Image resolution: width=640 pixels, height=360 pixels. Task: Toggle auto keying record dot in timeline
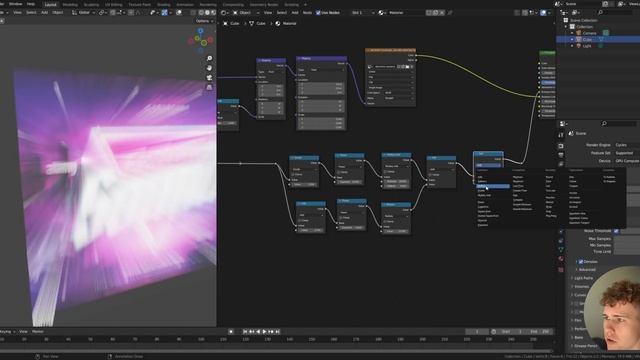[x=231, y=332]
